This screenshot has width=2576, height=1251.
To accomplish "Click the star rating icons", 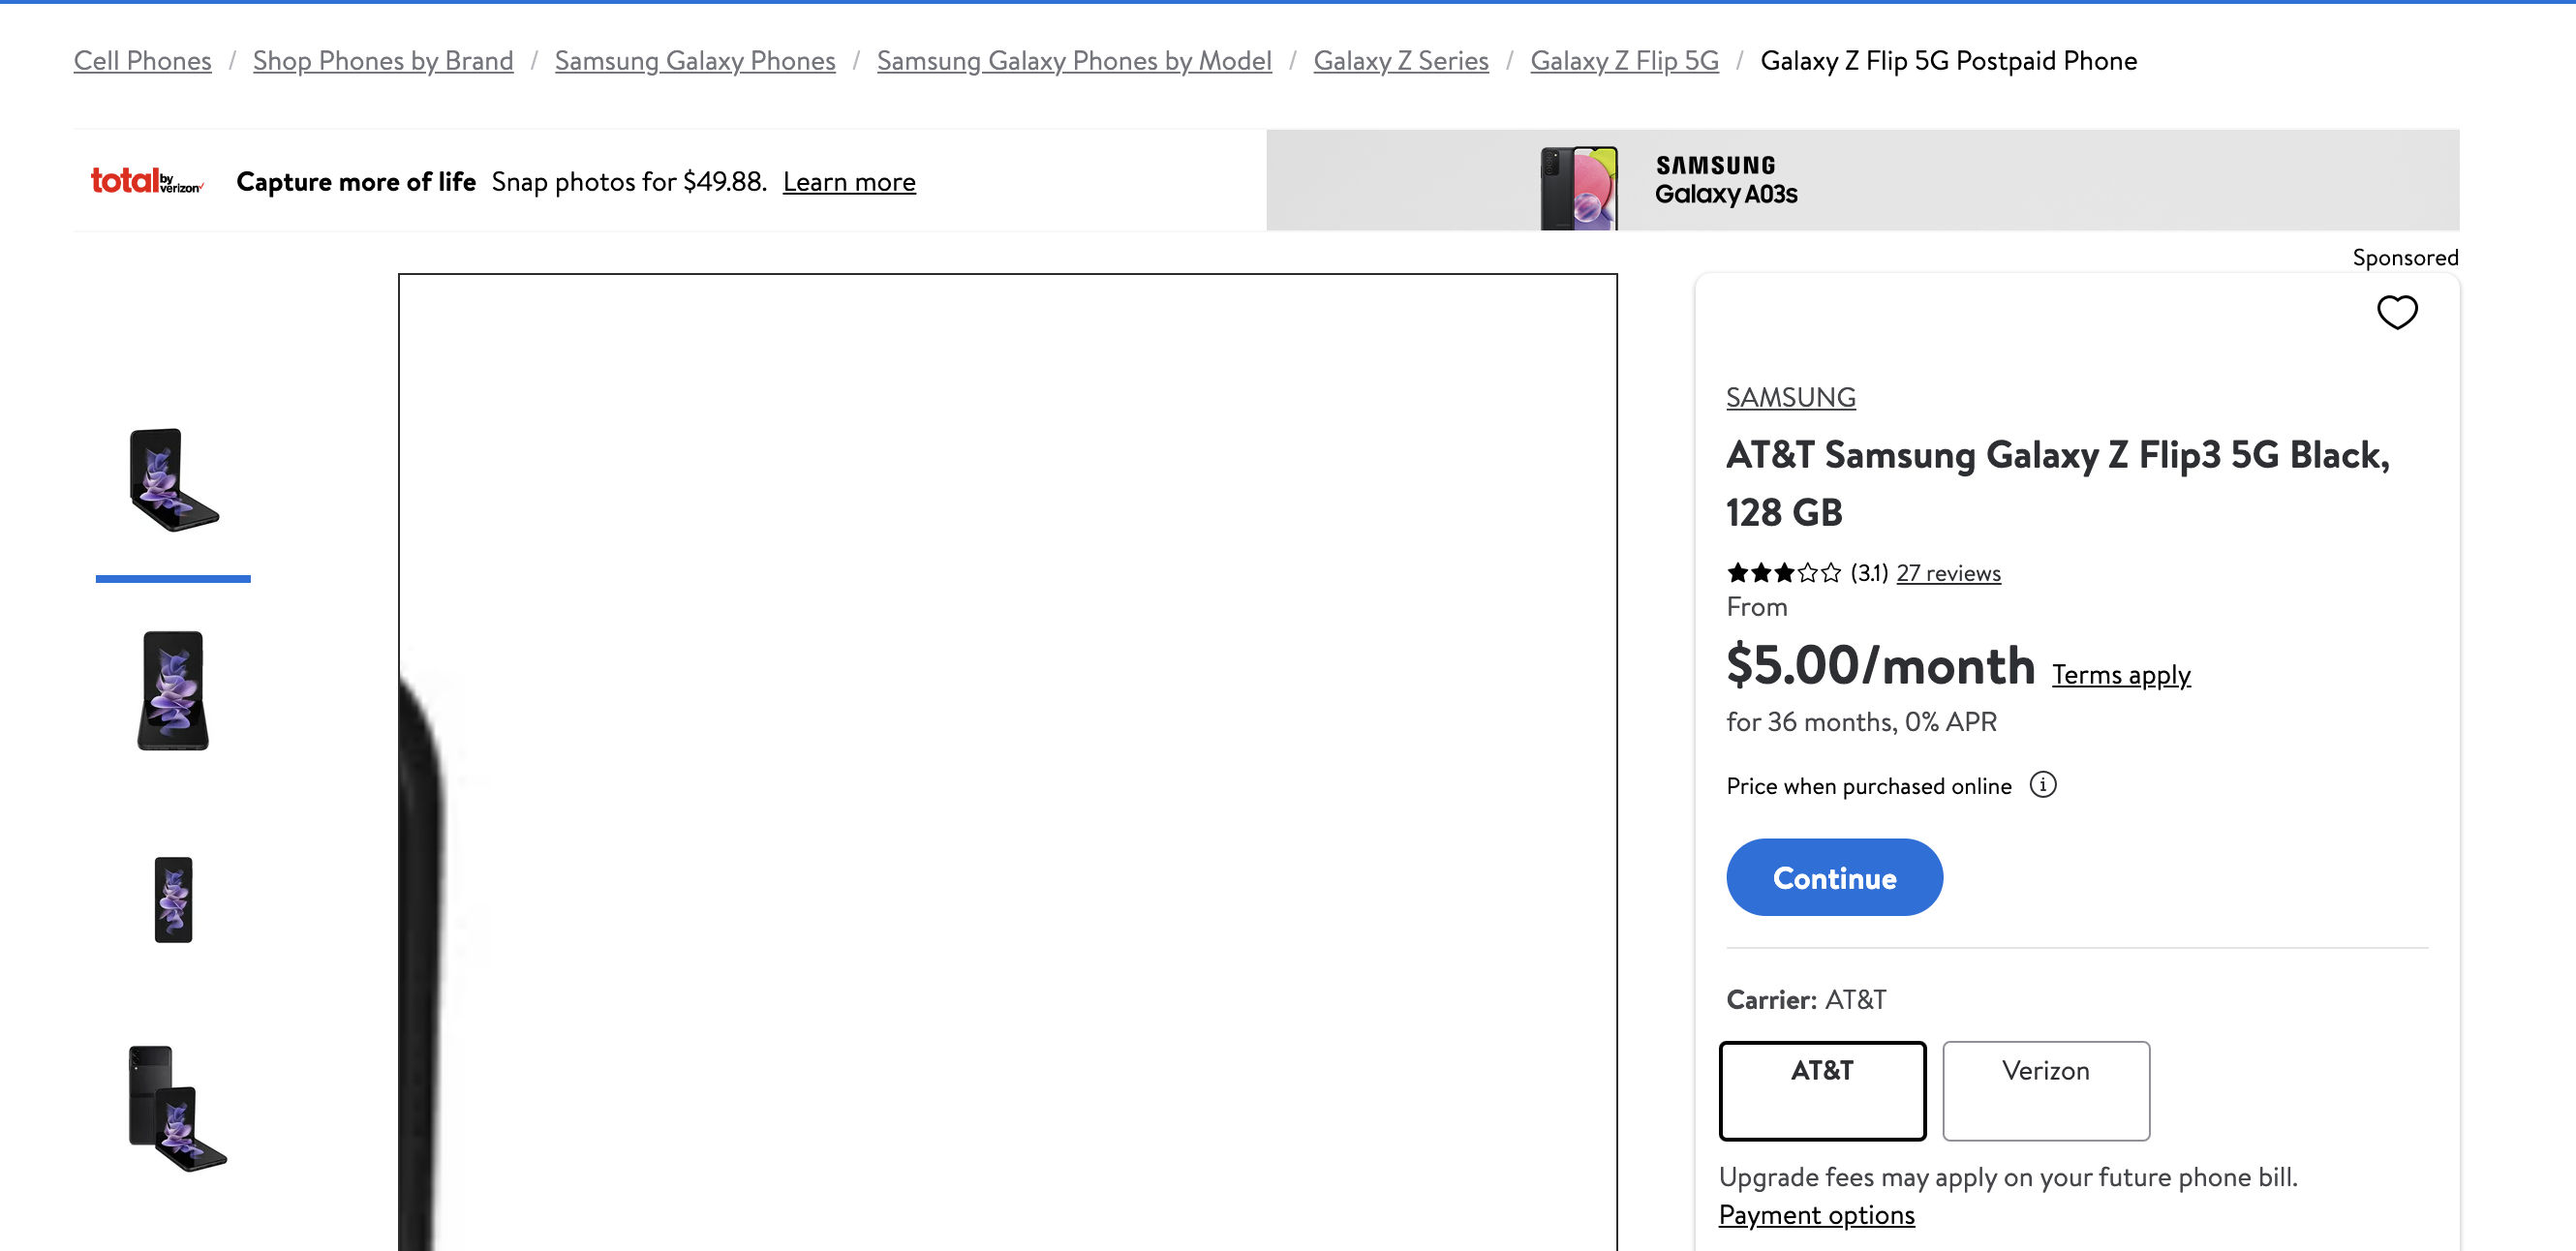I will point(1783,573).
